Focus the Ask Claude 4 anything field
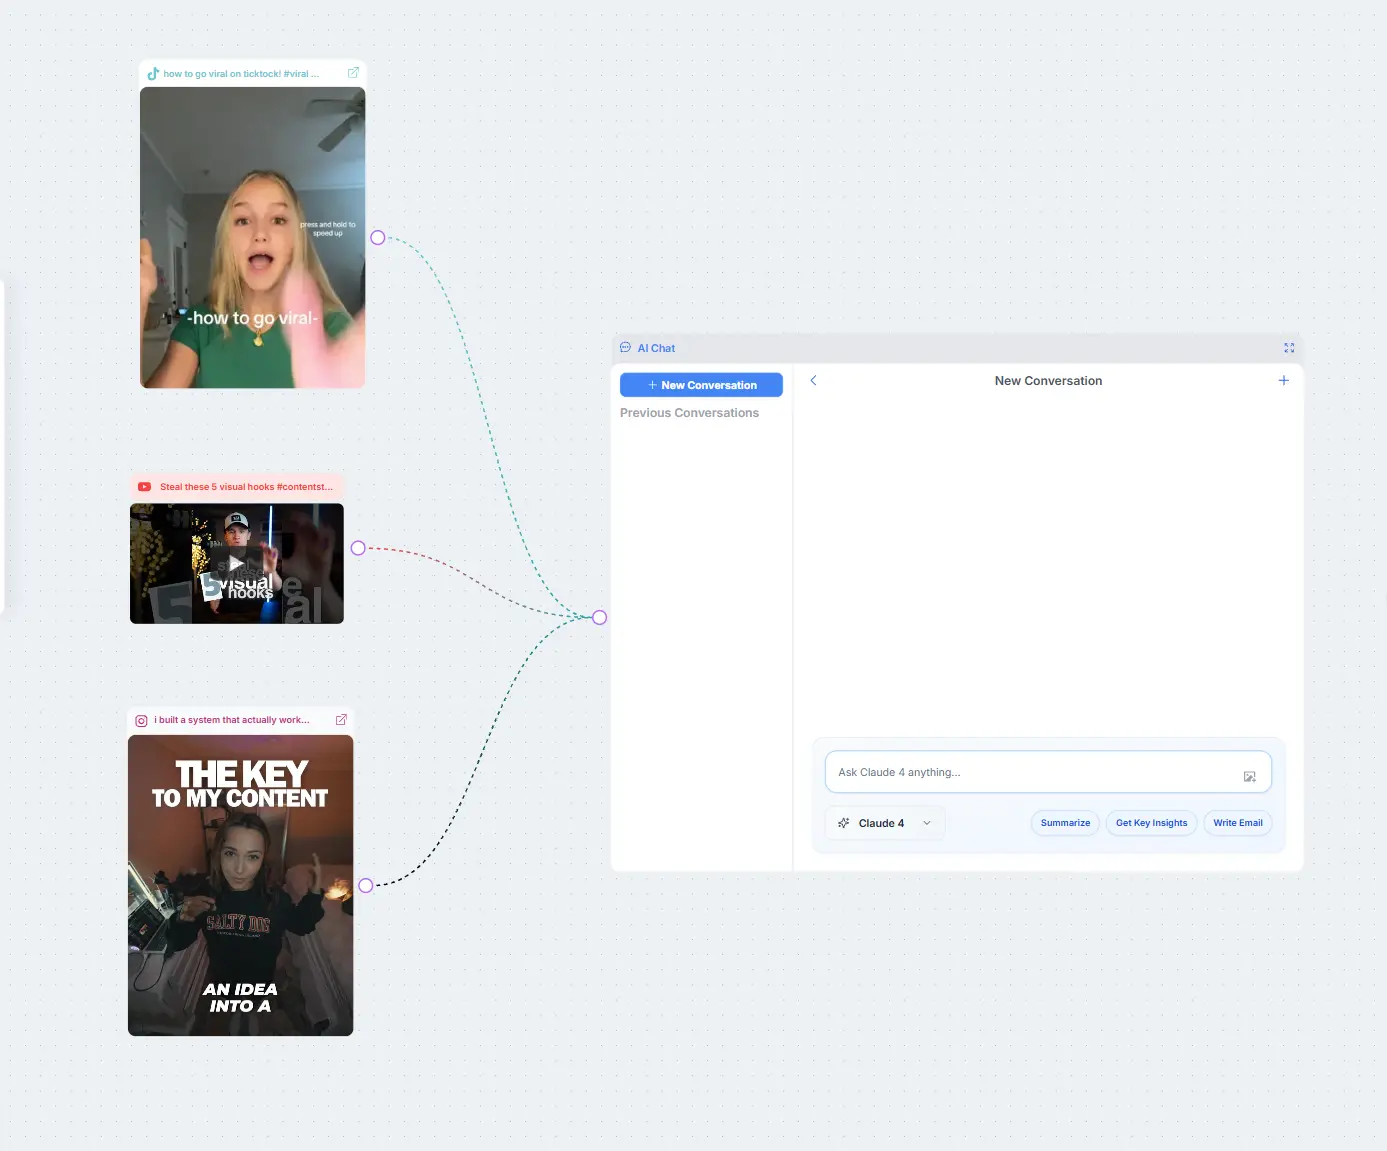1387x1151 pixels. coord(1030,772)
